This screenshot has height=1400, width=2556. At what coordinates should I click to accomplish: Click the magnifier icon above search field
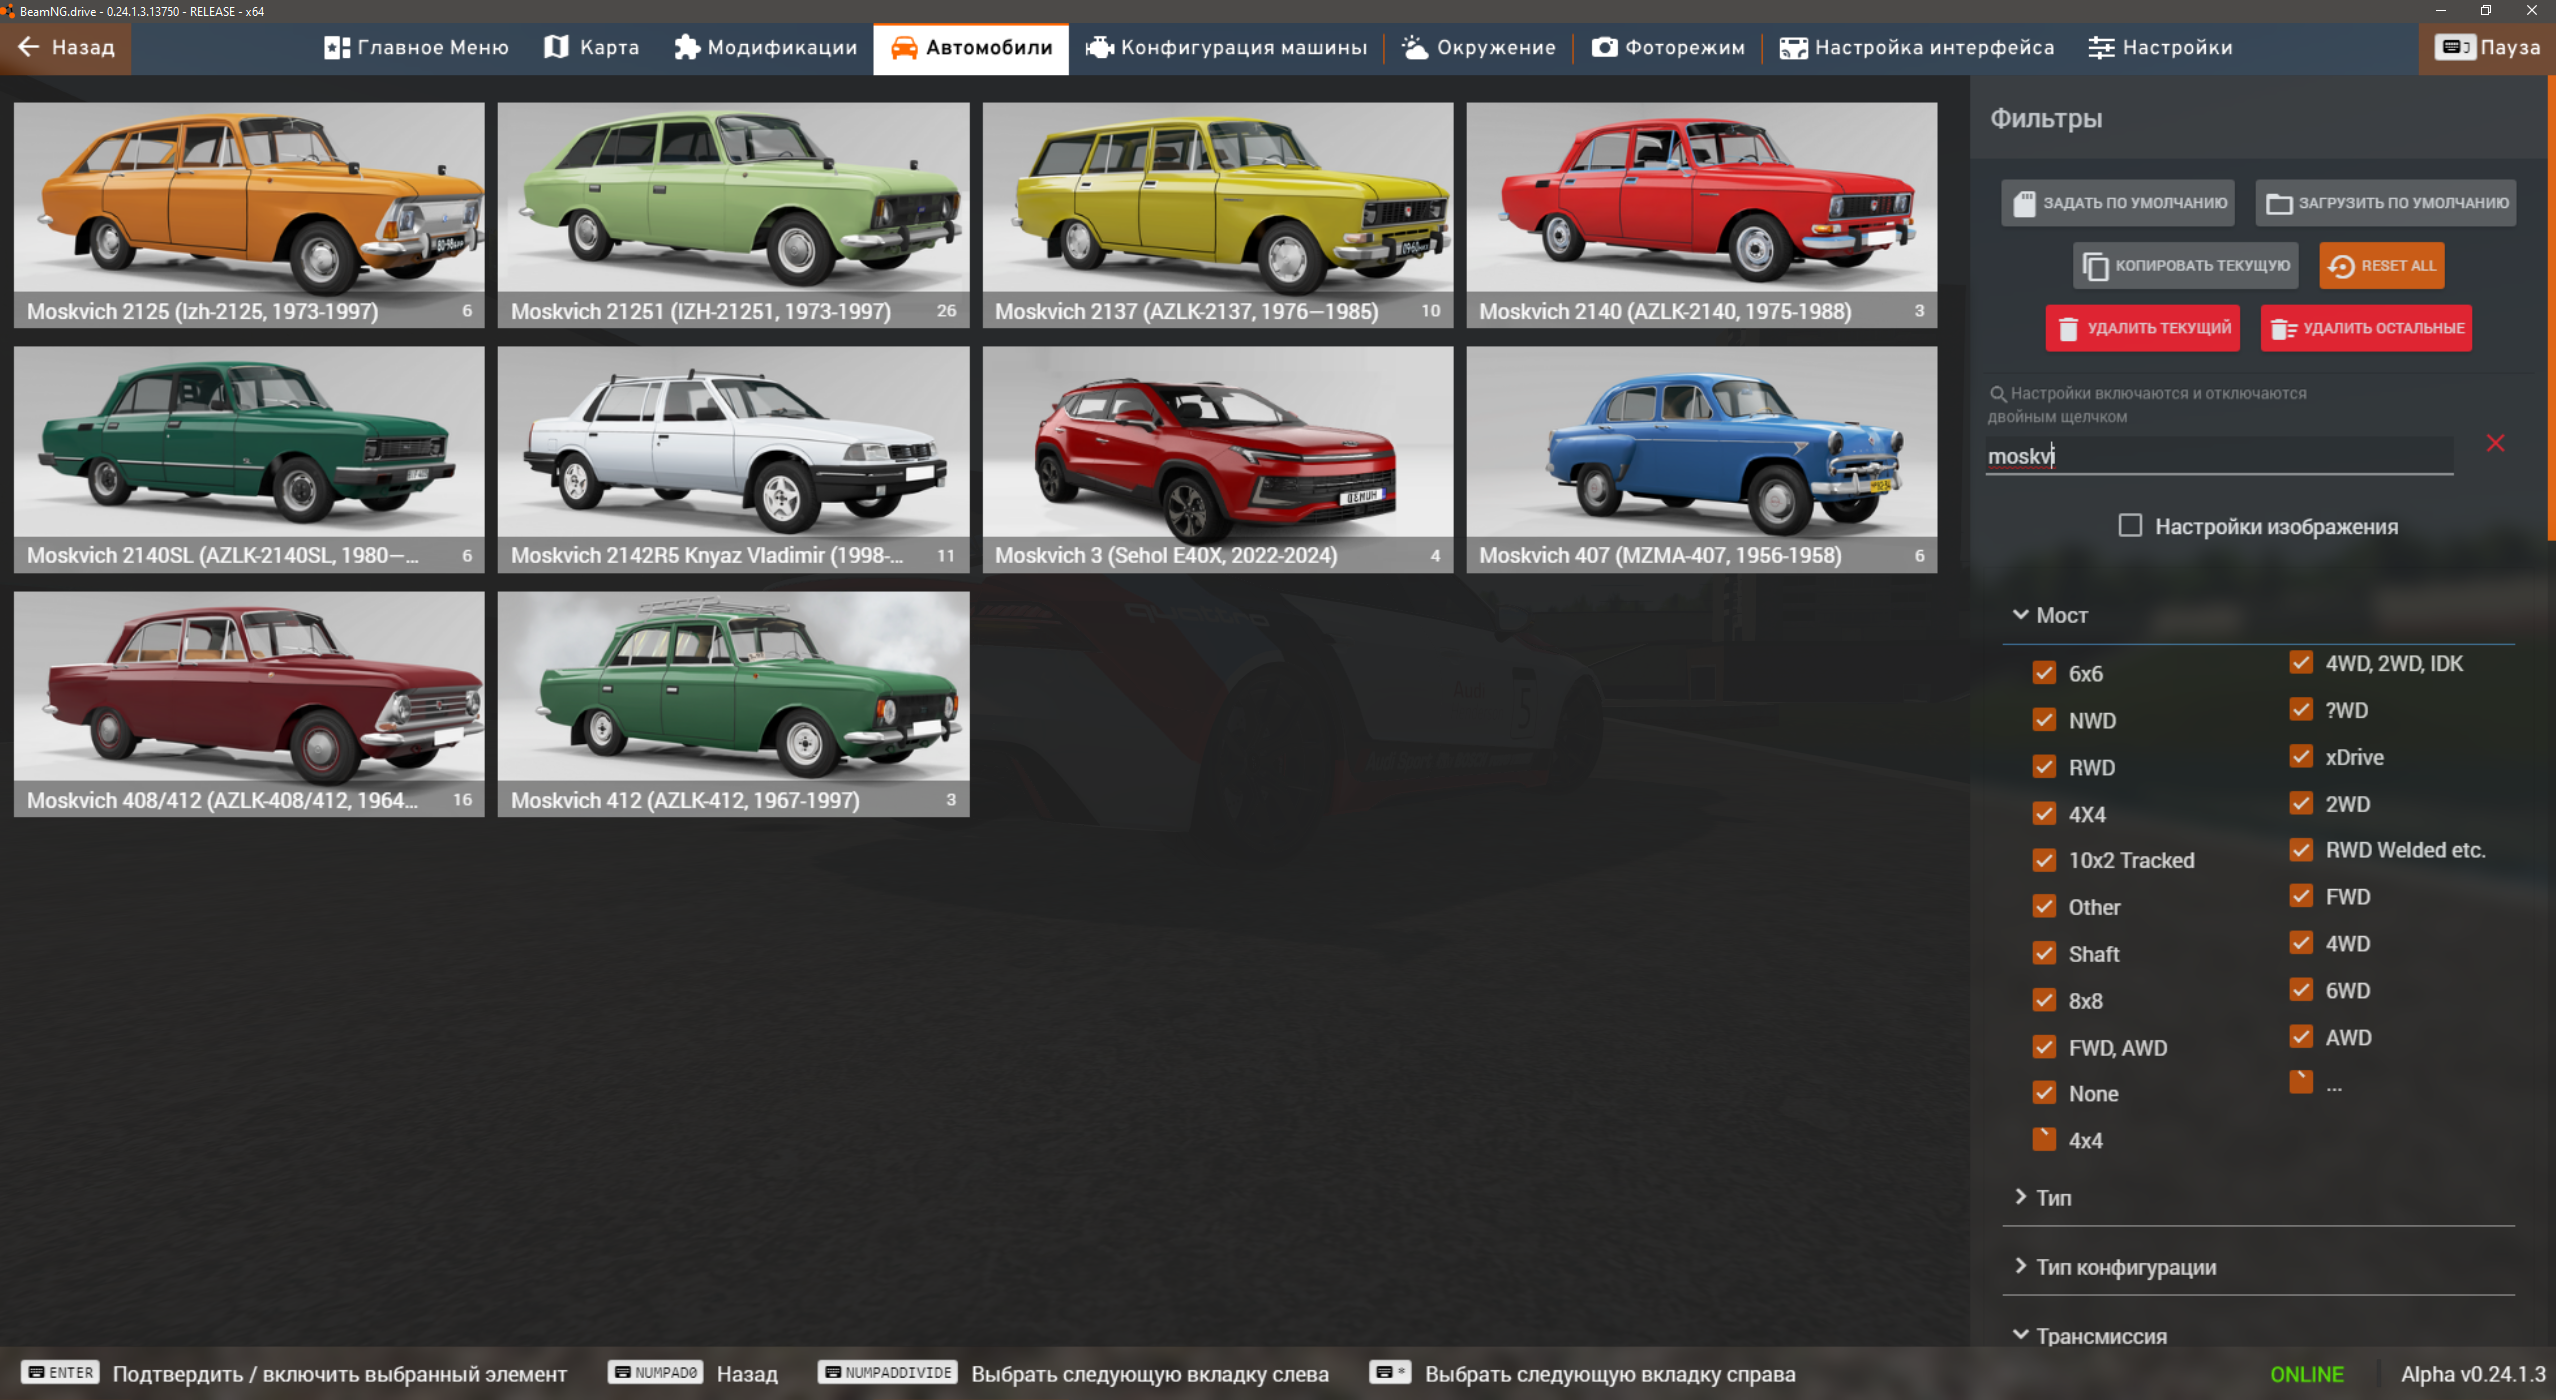tap(1997, 394)
